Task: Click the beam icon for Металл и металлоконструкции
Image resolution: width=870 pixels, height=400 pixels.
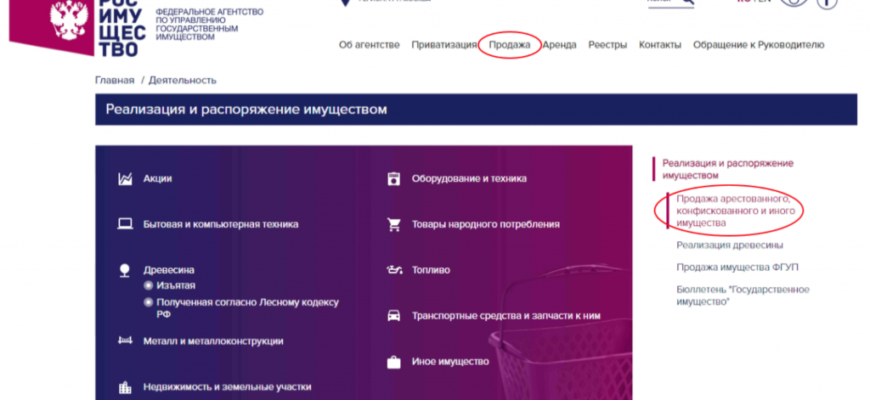Action: click(125, 341)
